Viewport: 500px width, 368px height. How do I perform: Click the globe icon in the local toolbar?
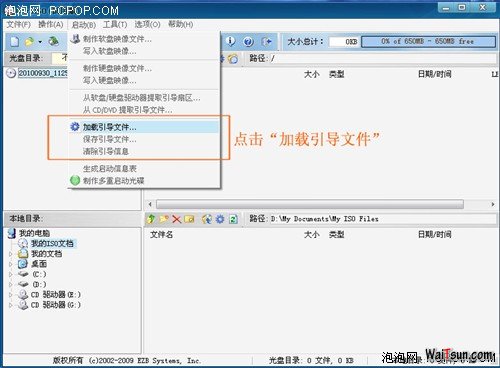tap(207, 219)
